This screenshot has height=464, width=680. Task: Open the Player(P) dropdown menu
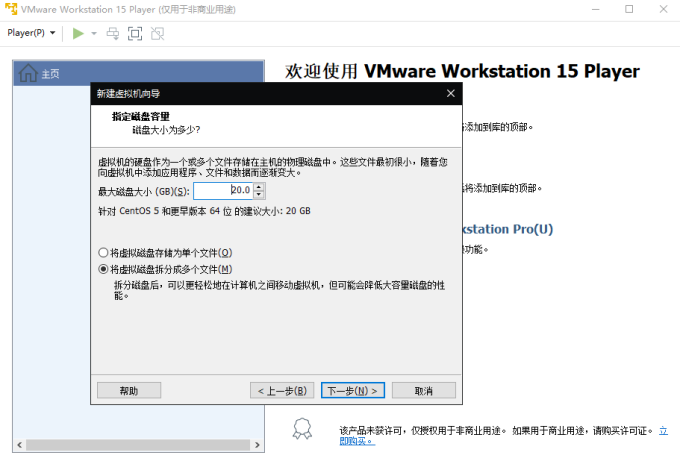point(31,33)
